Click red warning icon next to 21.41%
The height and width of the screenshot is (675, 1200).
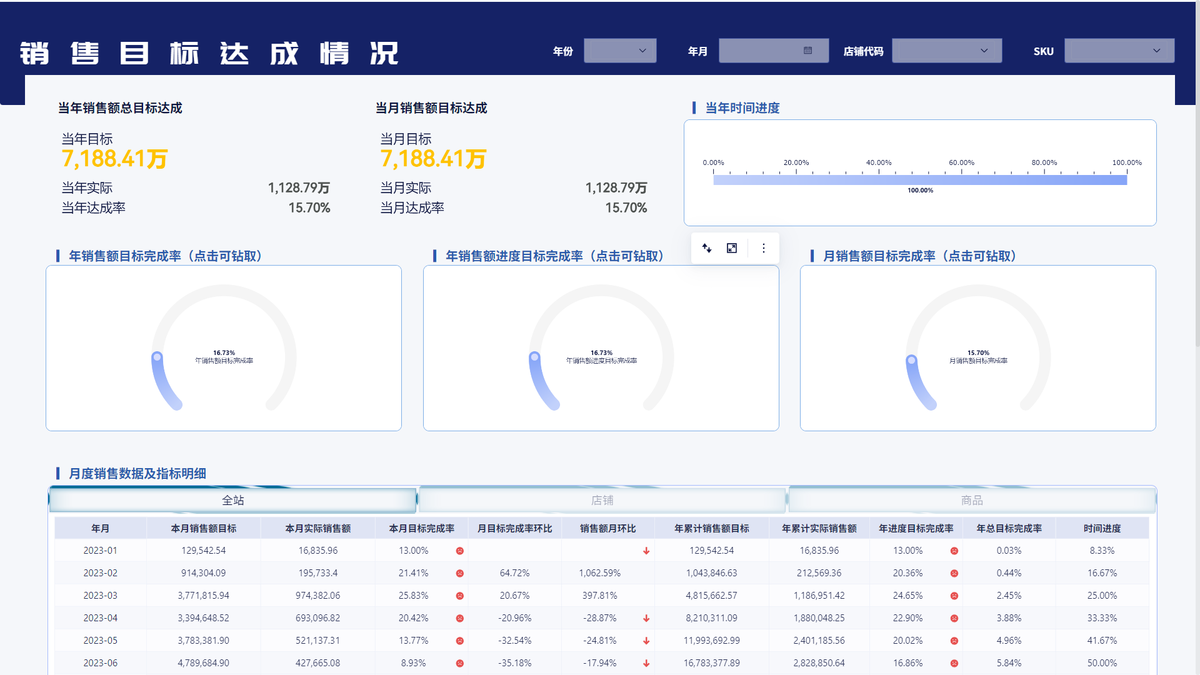coord(460,573)
